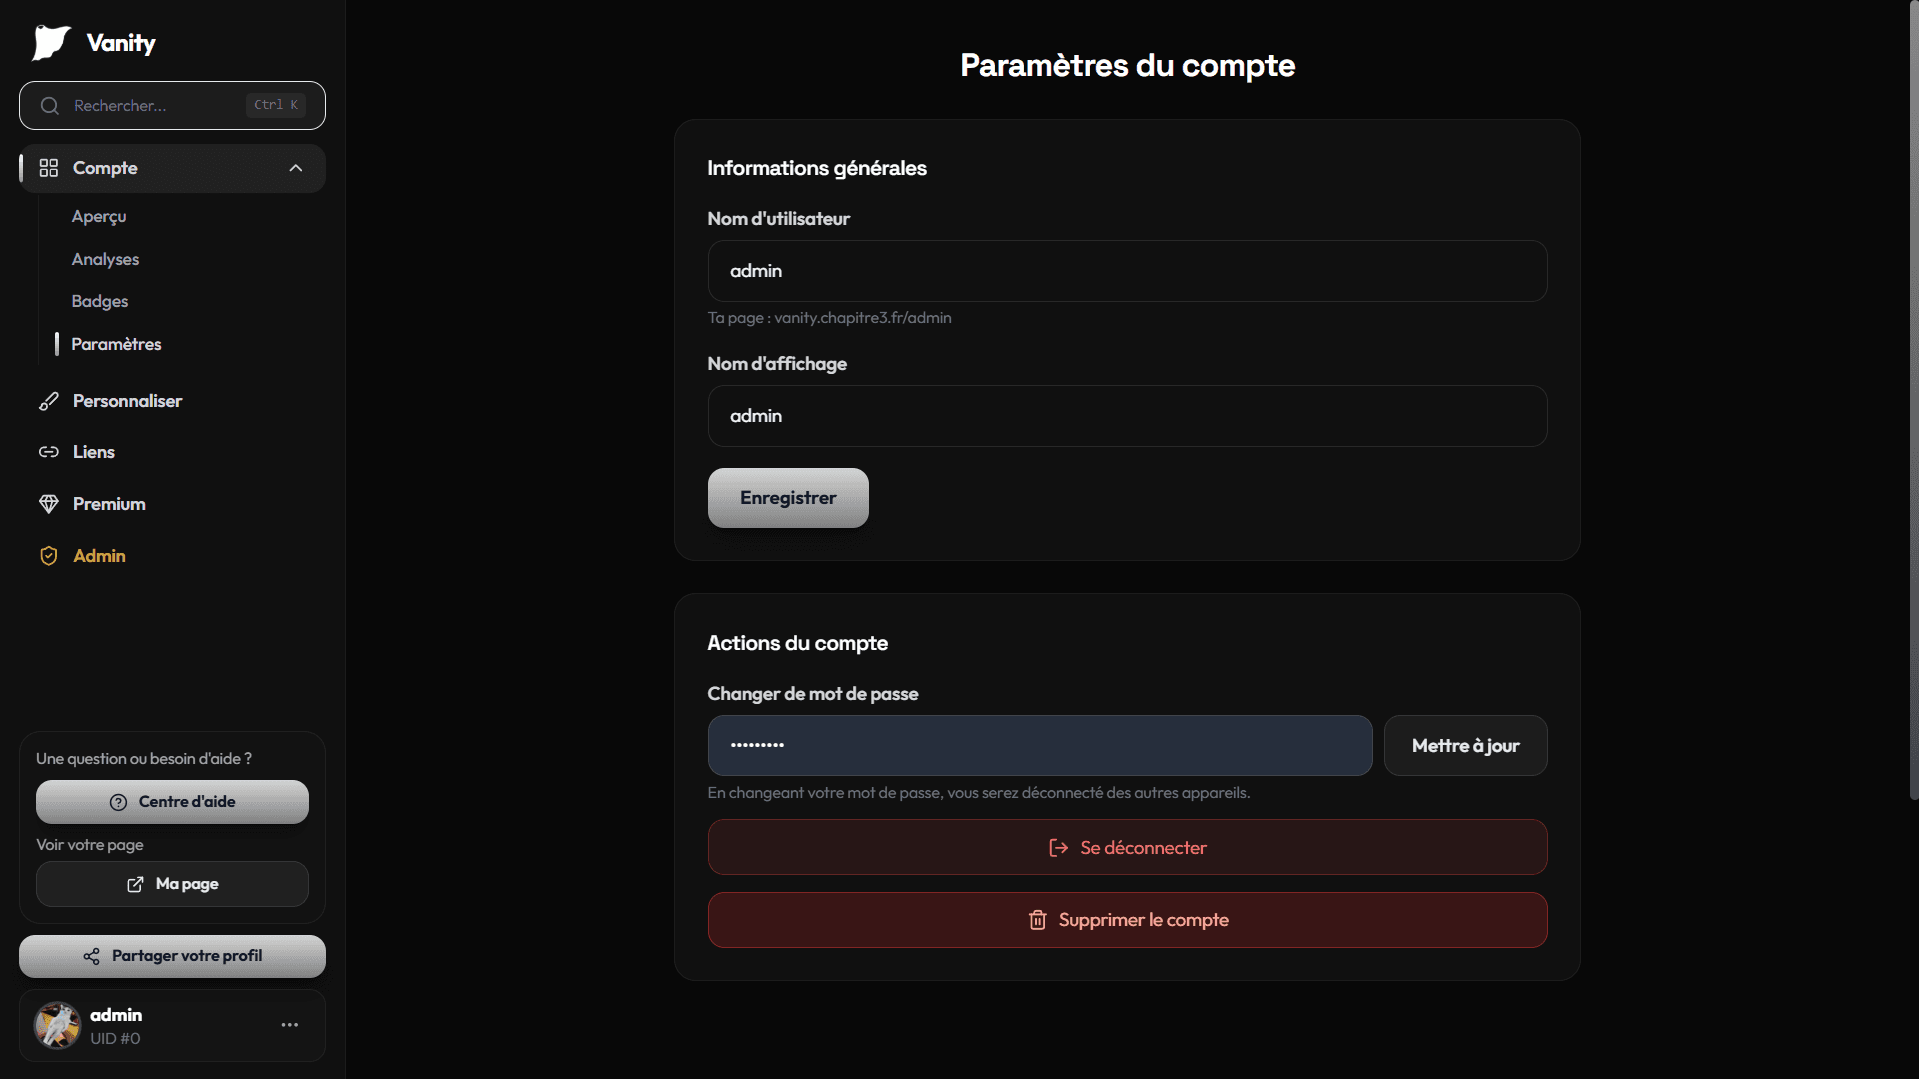Viewport: 1919px width, 1079px height.
Task: Focus the Rechercher search field
Action: (172, 105)
